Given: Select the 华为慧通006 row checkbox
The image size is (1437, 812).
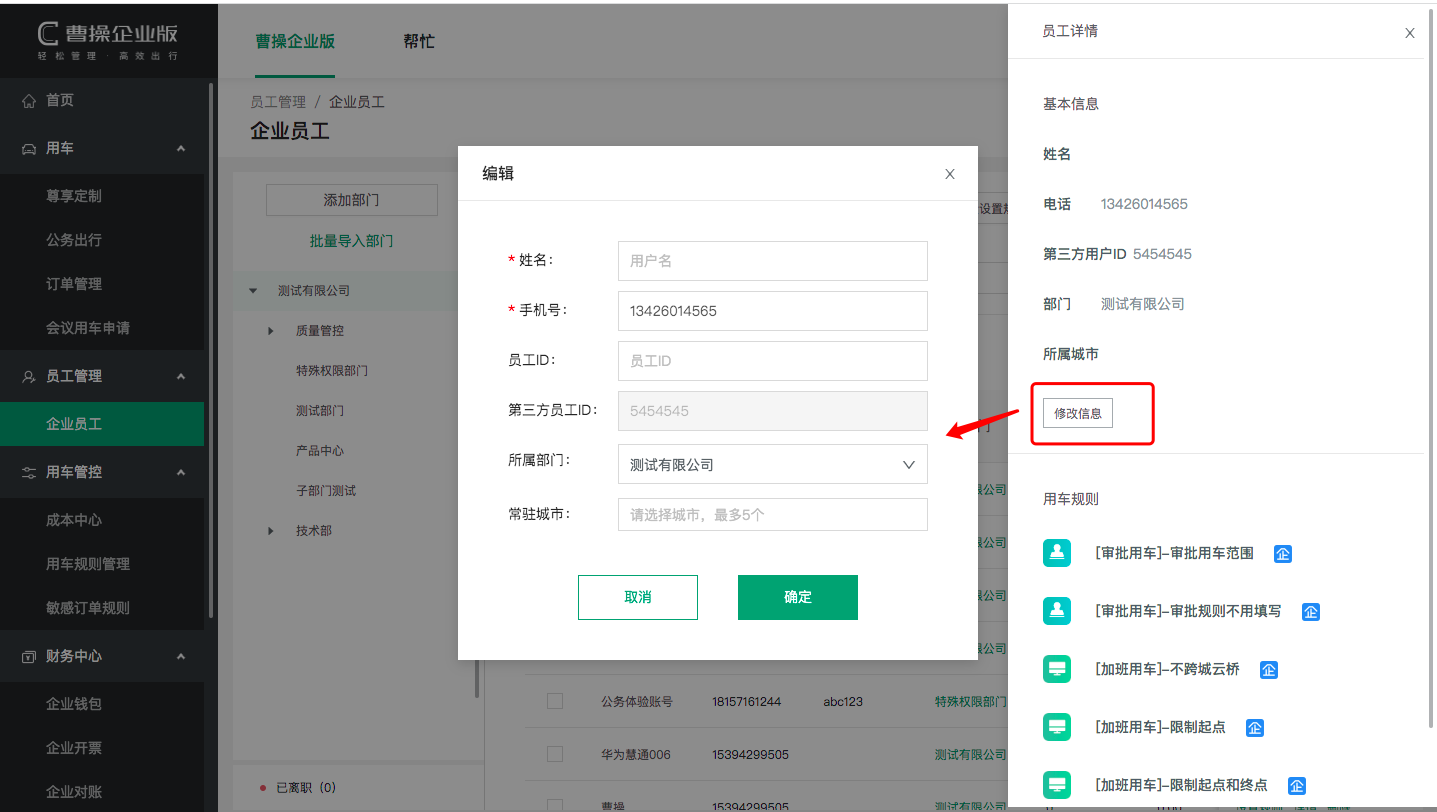Looking at the screenshot, I should [x=555, y=754].
